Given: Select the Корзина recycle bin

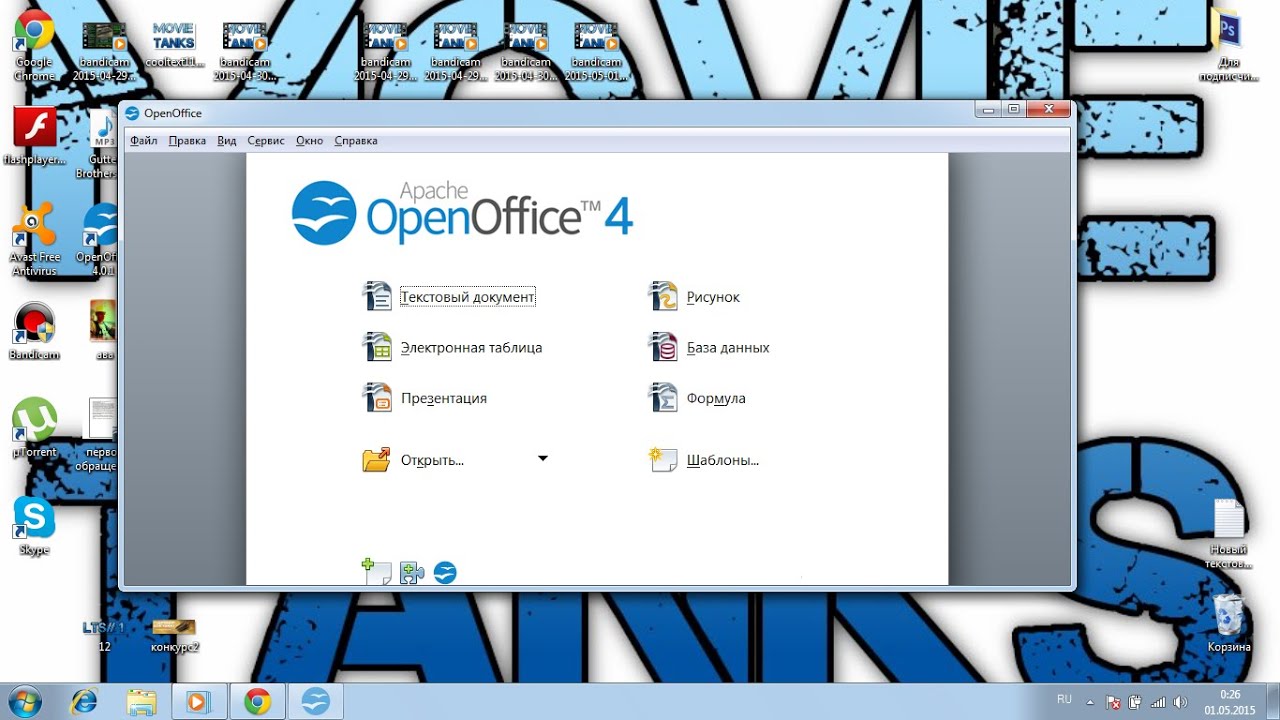Looking at the screenshot, I should [1229, 623].
